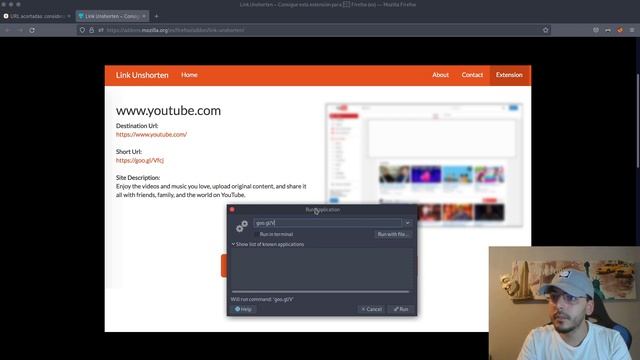Cancel the Run Application dialog
The height and width of the screenshot is (360, 640).
371,309
